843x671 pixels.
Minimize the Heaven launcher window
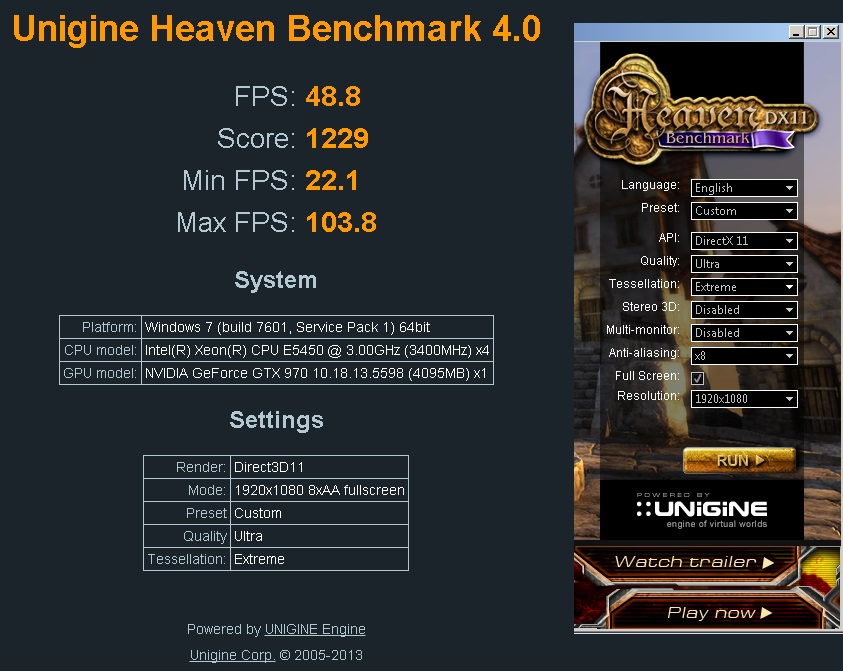796,32
